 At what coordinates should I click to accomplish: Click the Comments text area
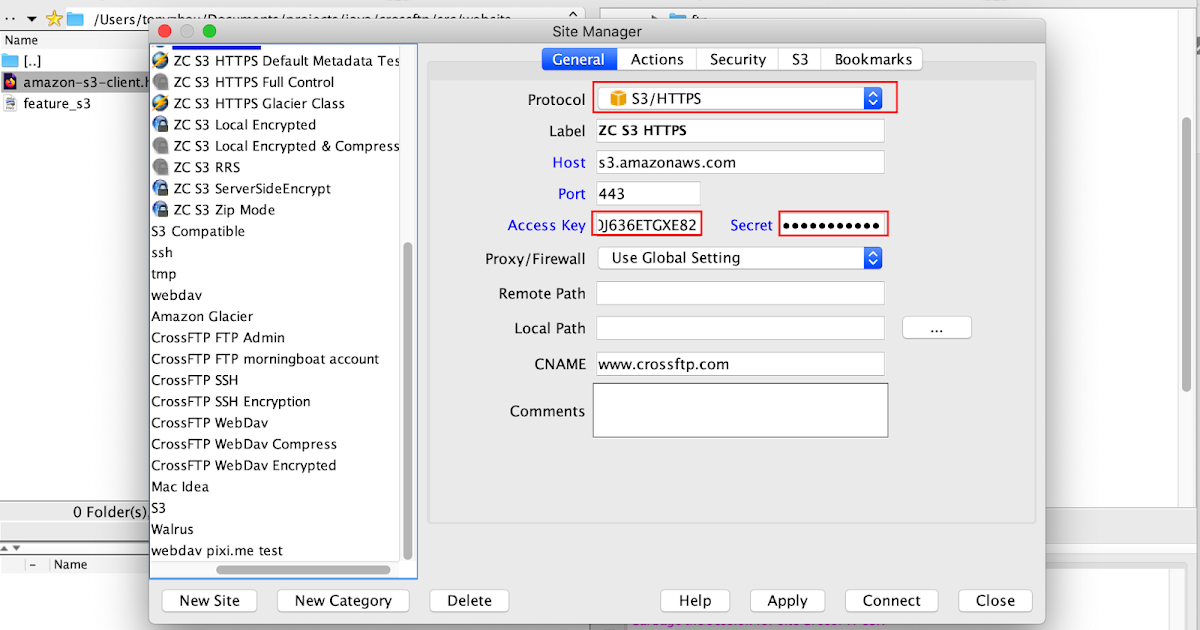(x=740, y=410)
